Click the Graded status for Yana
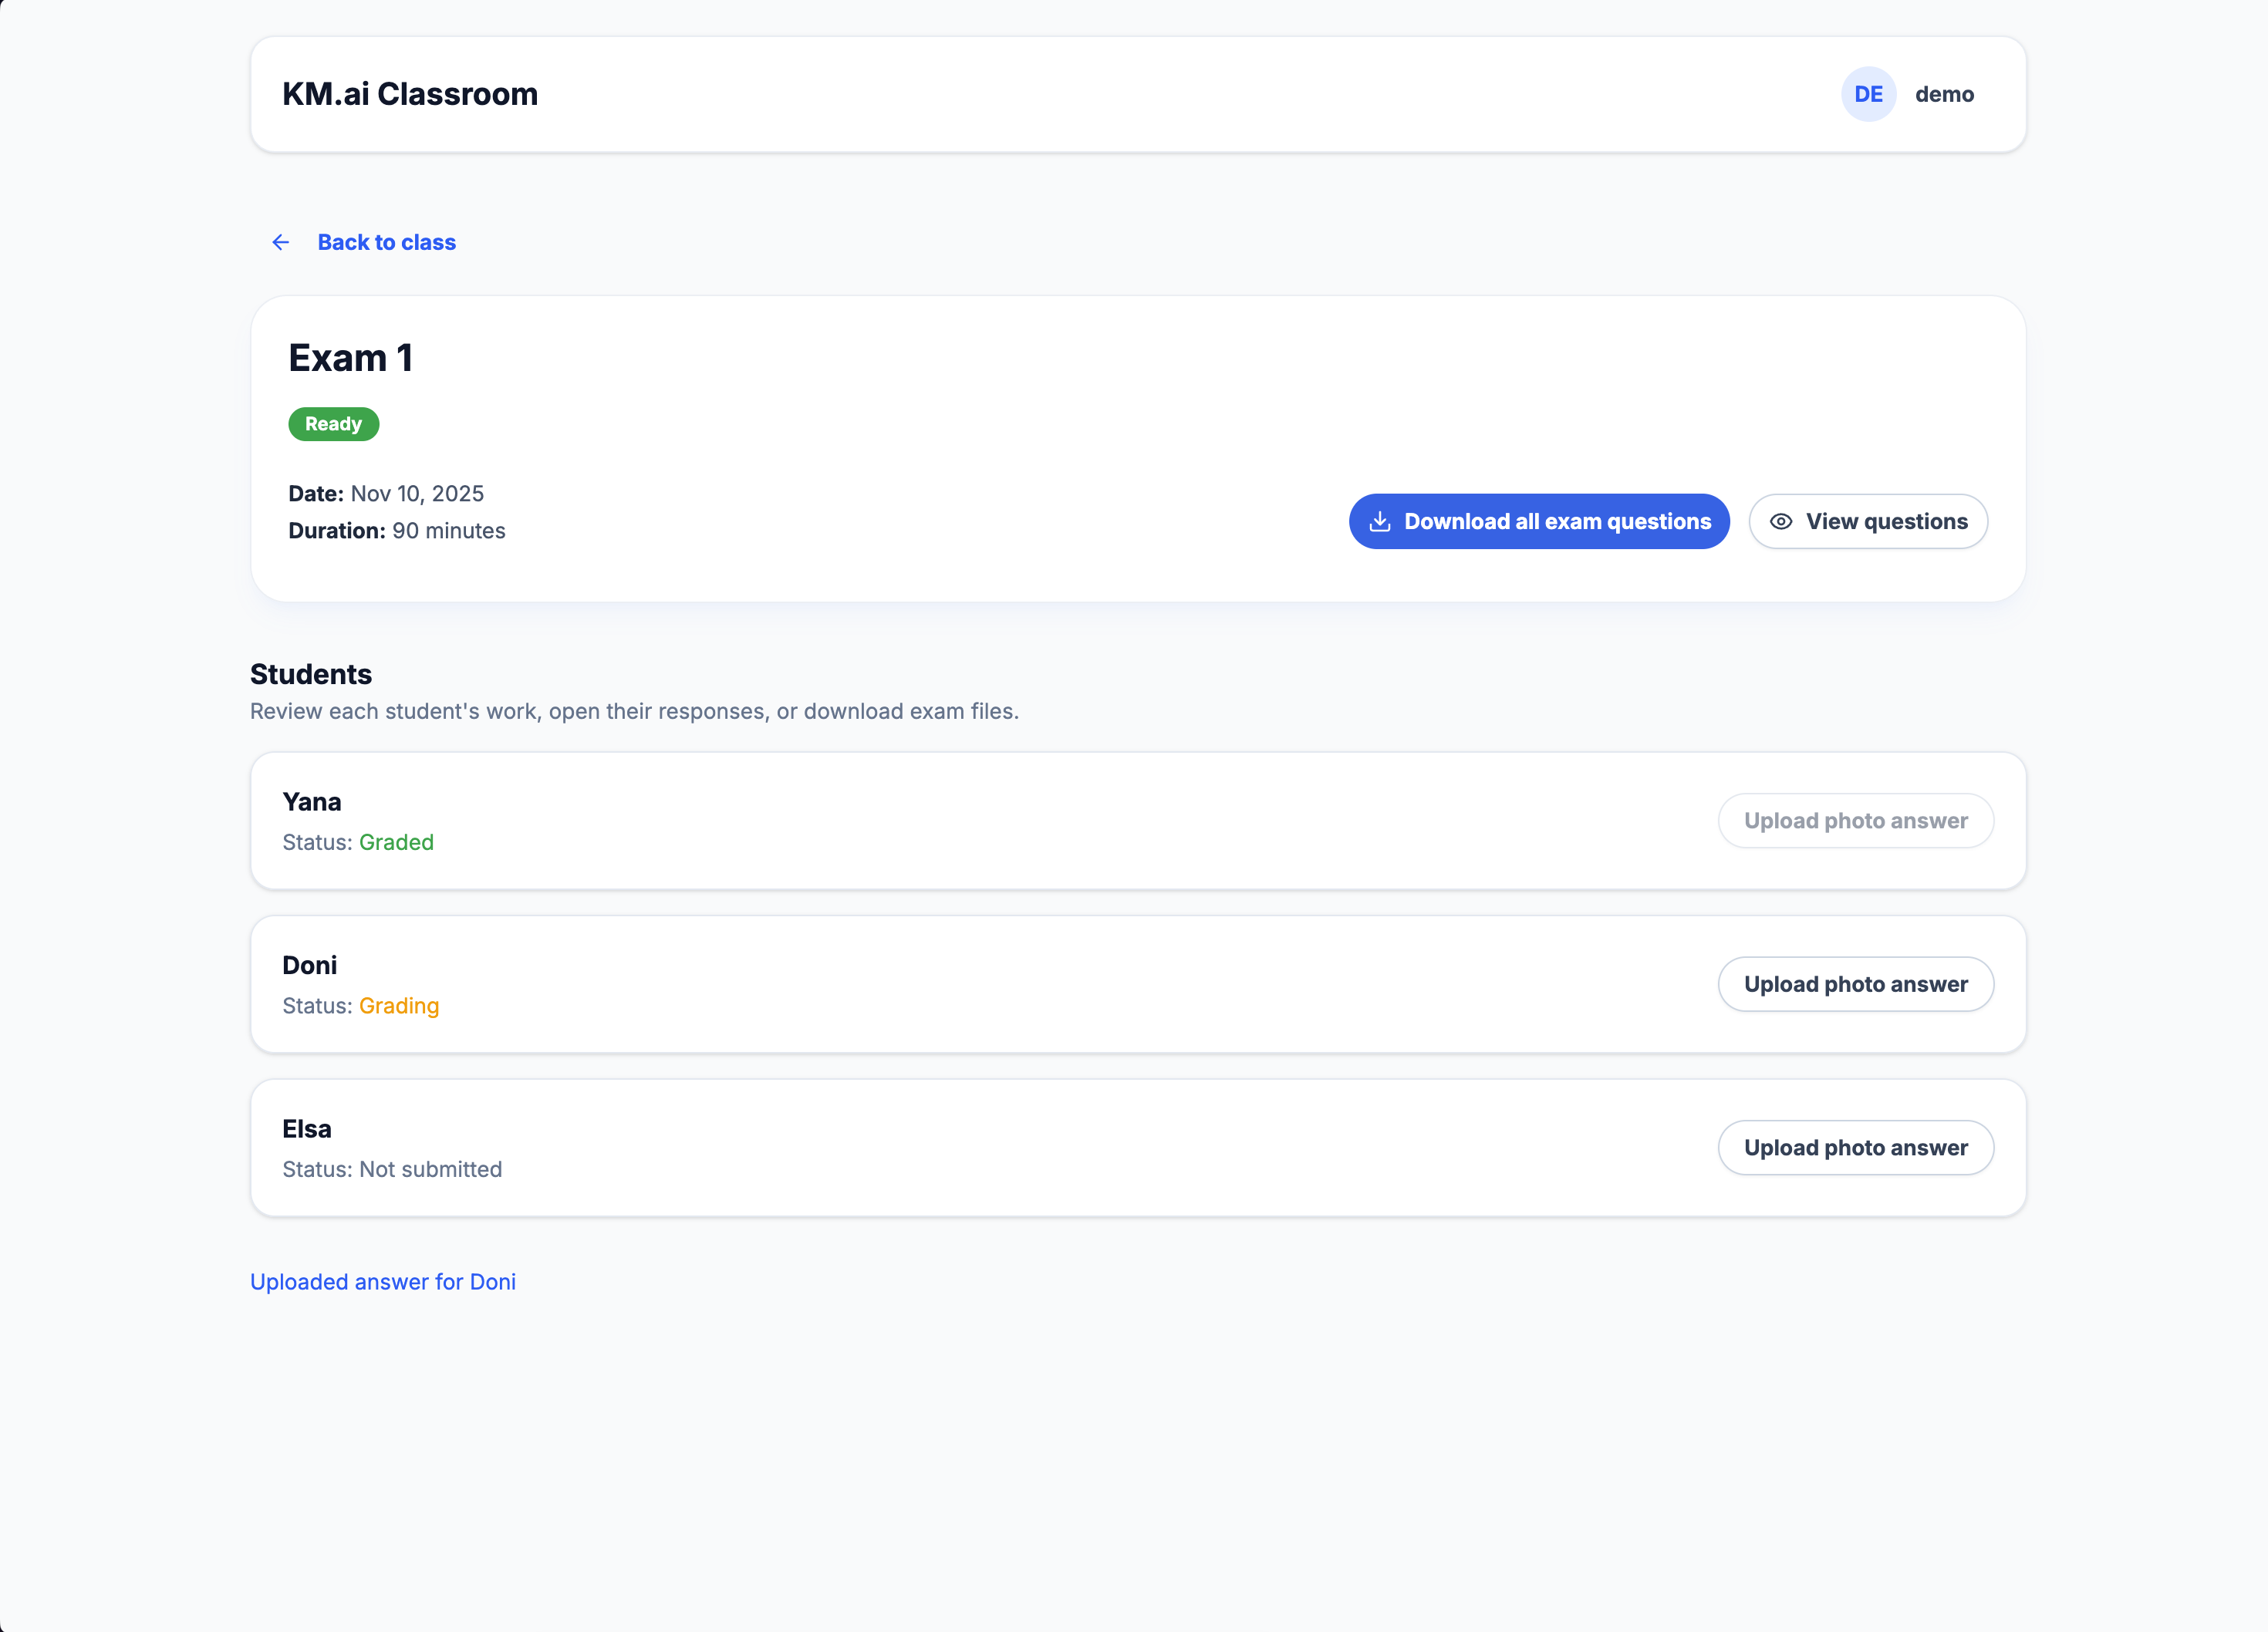 pos(396,842)
